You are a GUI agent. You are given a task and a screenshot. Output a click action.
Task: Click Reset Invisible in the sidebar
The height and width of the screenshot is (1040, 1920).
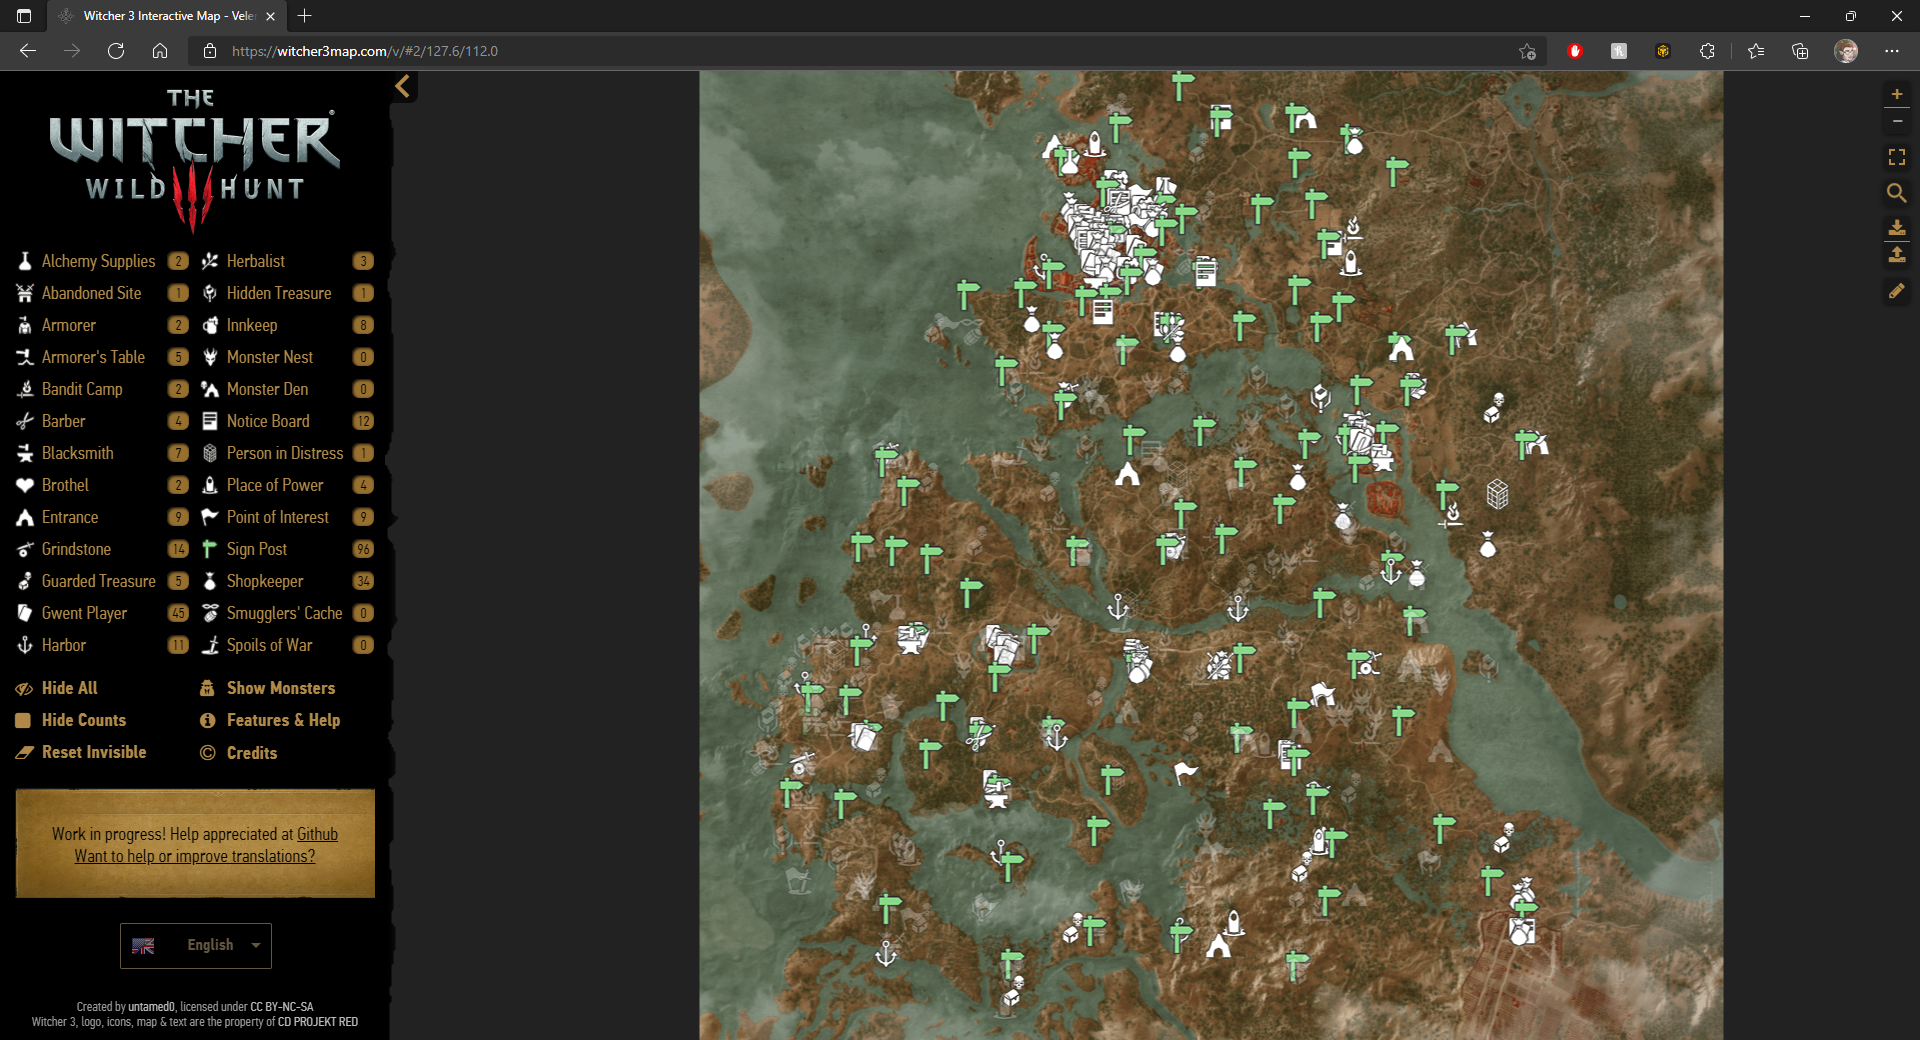click(93, 752)
